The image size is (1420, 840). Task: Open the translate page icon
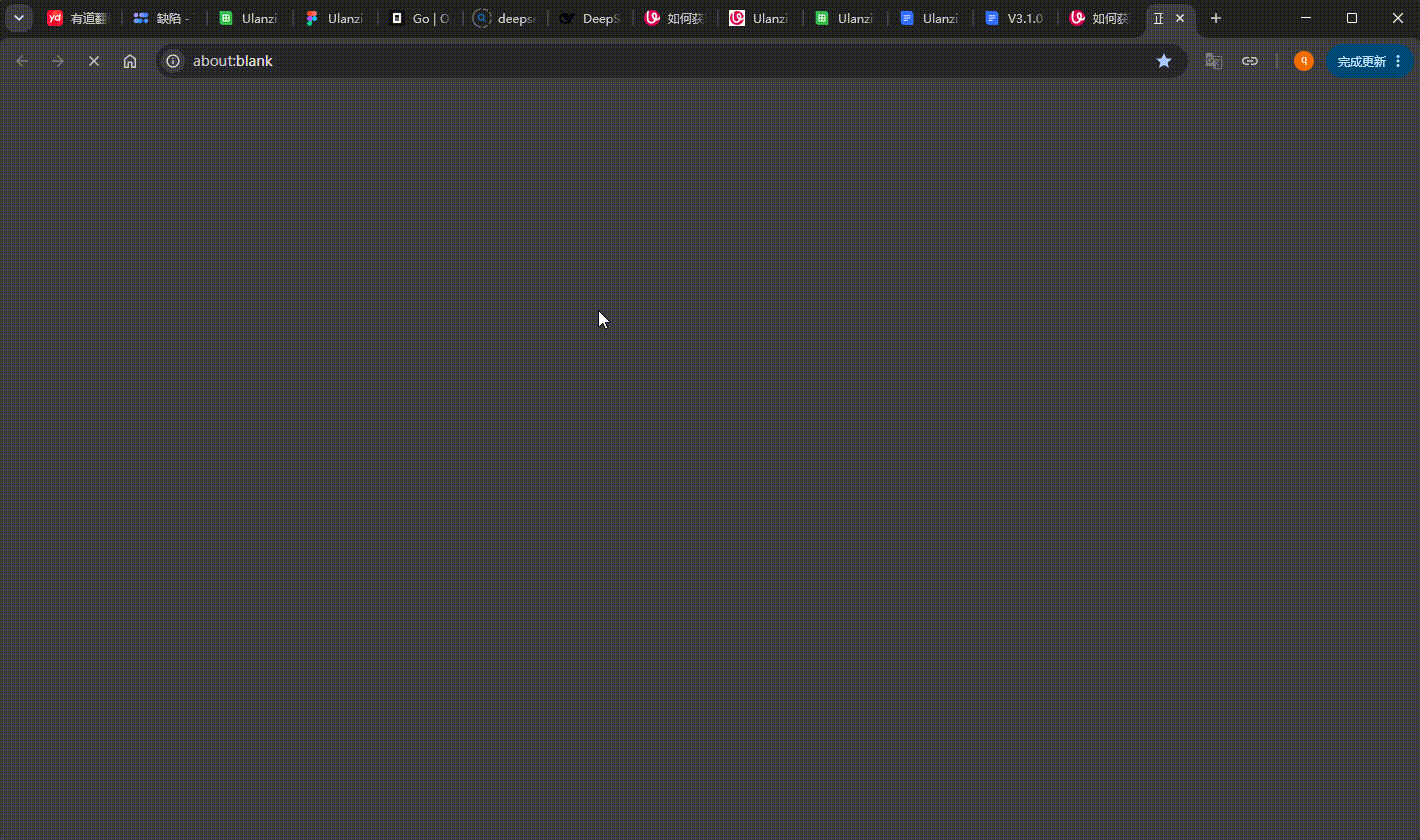click(x=1214, y=61)
